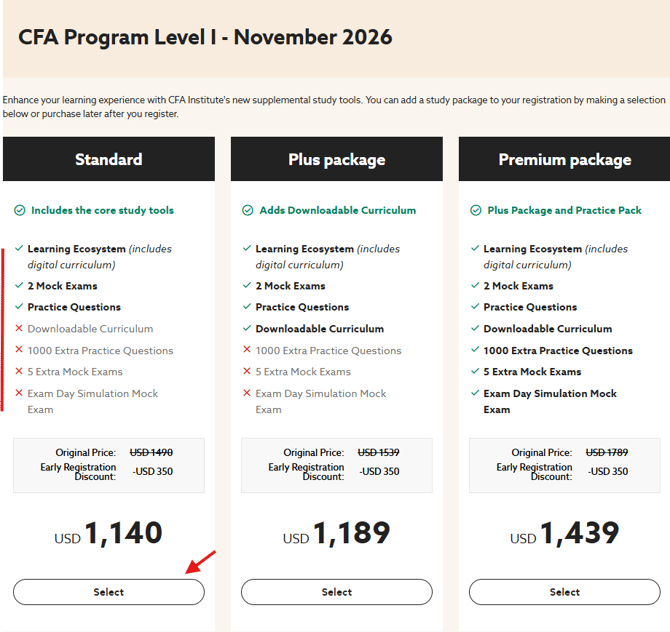Click the red X beside Exam Day Simulation Mock in Standard
The height and width of the screenshot is (632, 670).
click(x=19, y=394)
